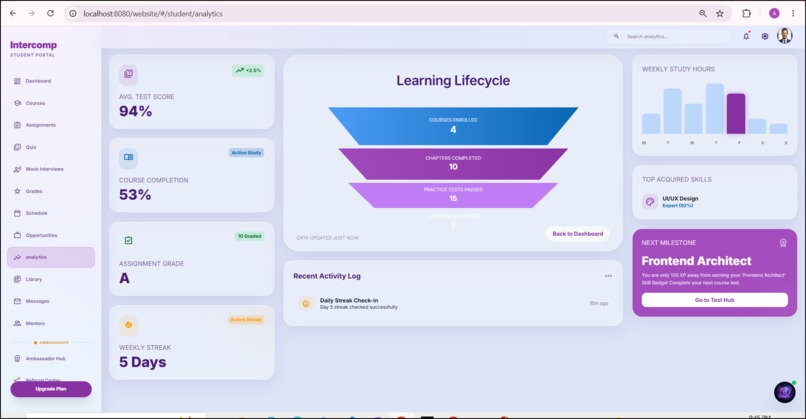Click the search magnifier icon in the header
806x419 pixels.
pos(616,37)
